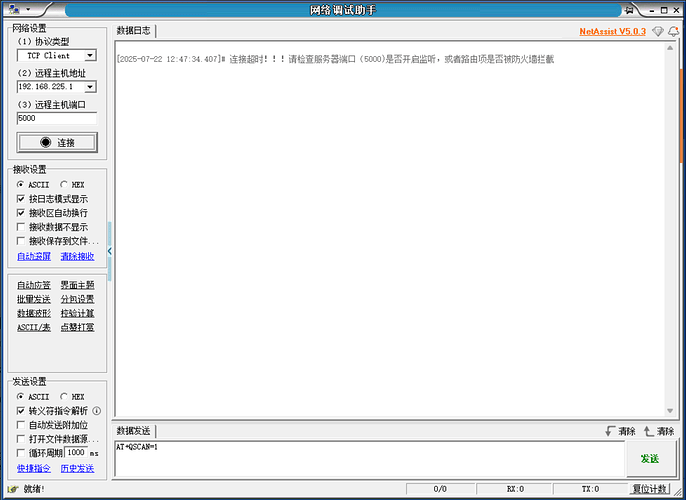Enable 循环周期 checkbox
This screenshot has width=686, height=500.
21,453
